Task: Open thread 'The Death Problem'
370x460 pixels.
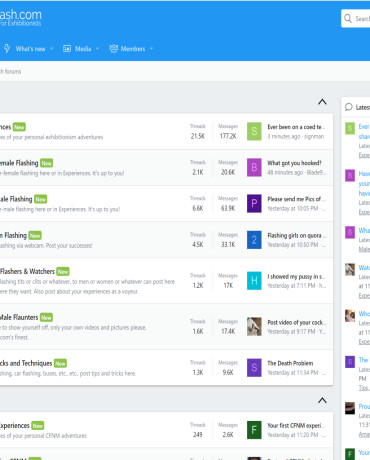Action: coord(290,363)
